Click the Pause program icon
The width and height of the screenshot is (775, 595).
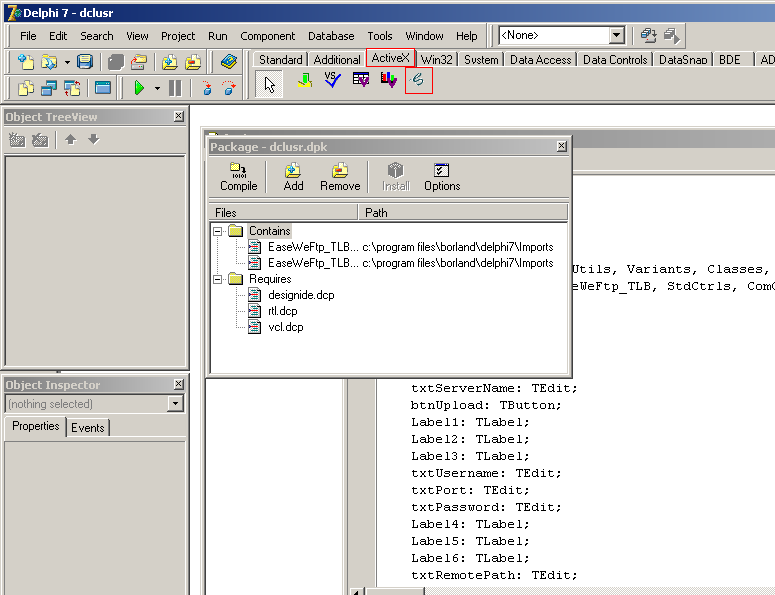pyautogui.click(x=175, y=88)
